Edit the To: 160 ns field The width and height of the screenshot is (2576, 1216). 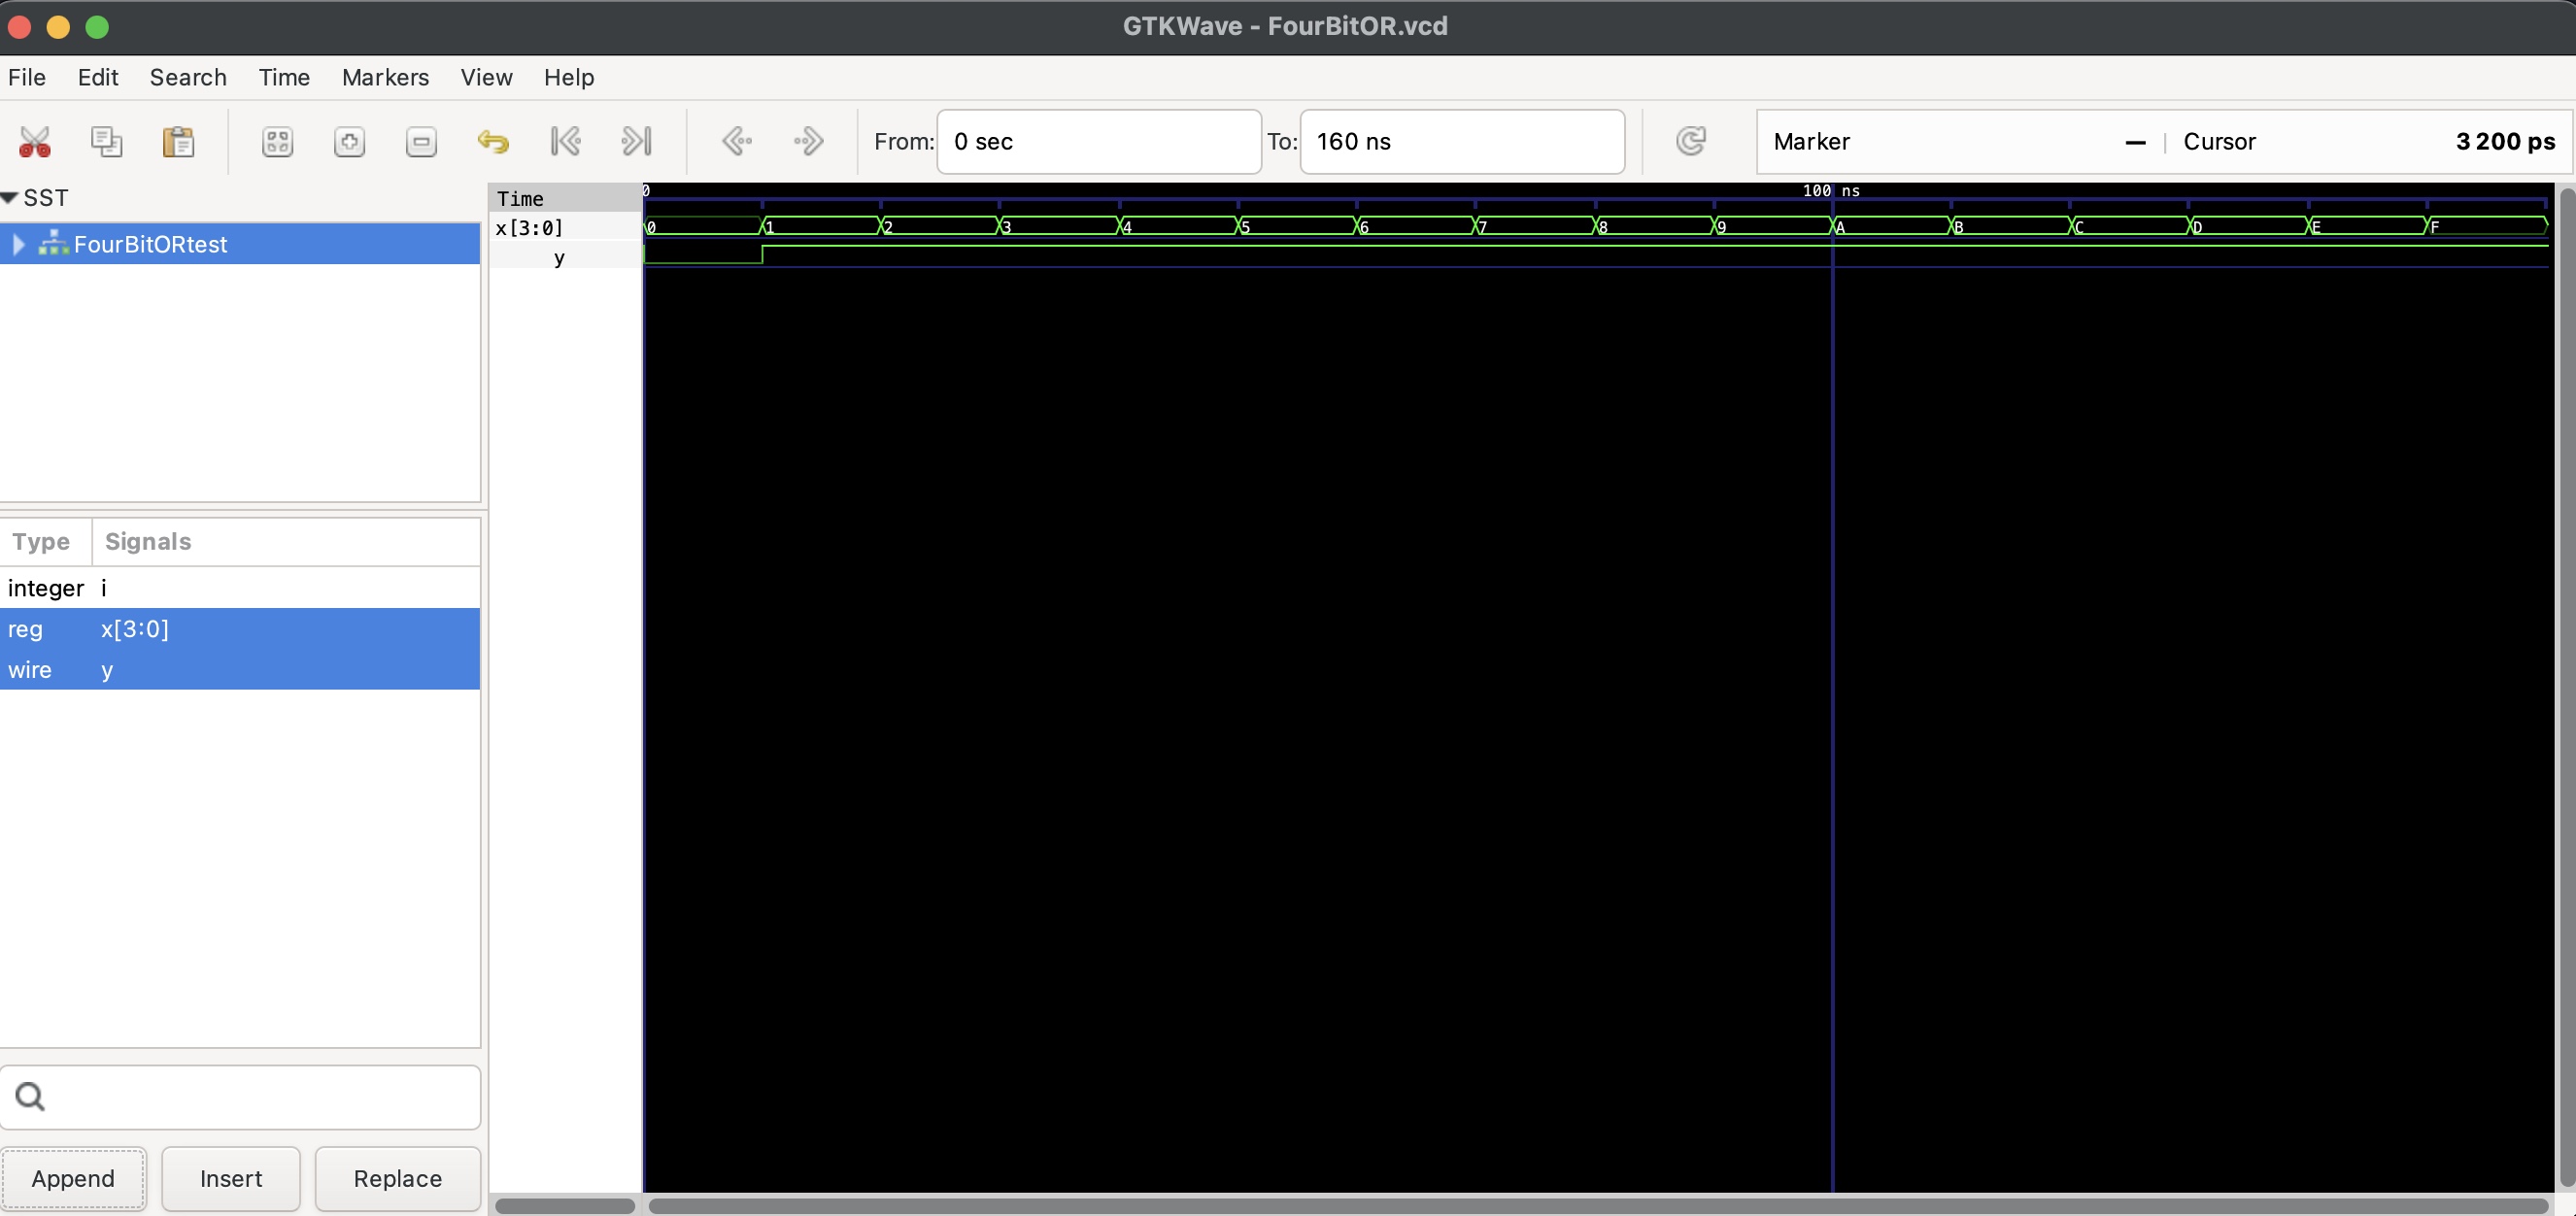click(x=1461, y=141)
